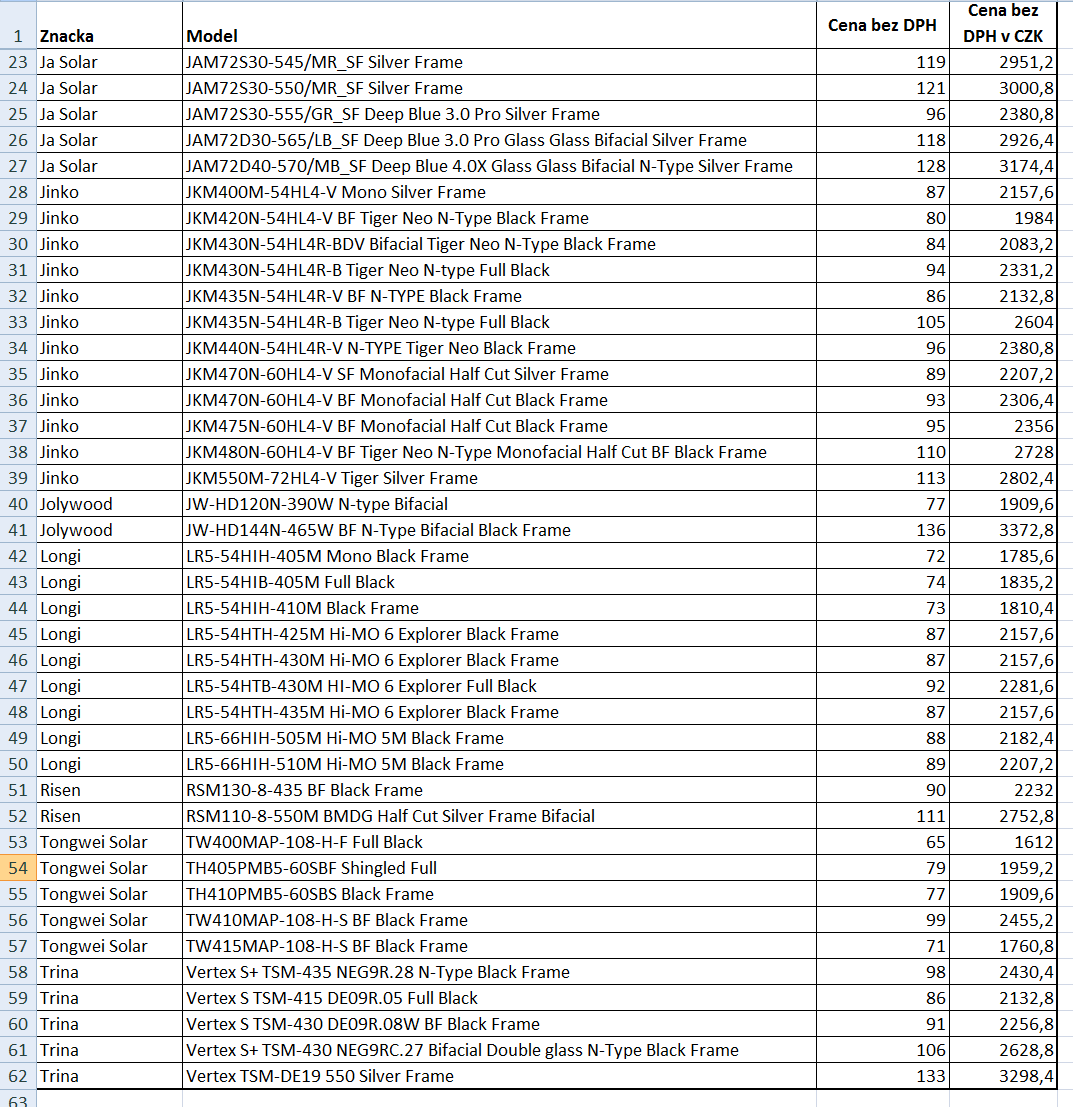Screen dimensions: 1073x1107
Task: Click cell LR5-54HIH-405M Mono Black Frame
Action: (x=499, y=556)
